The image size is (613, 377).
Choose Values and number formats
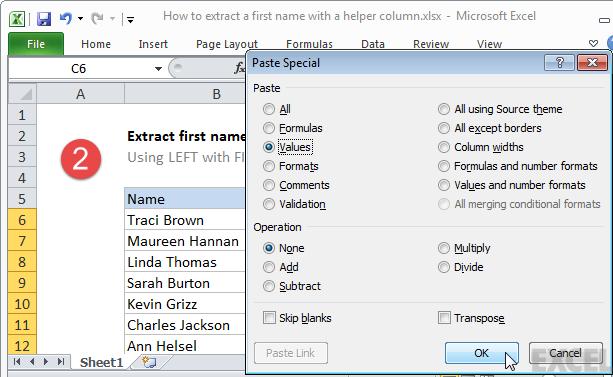pos(444,185)
